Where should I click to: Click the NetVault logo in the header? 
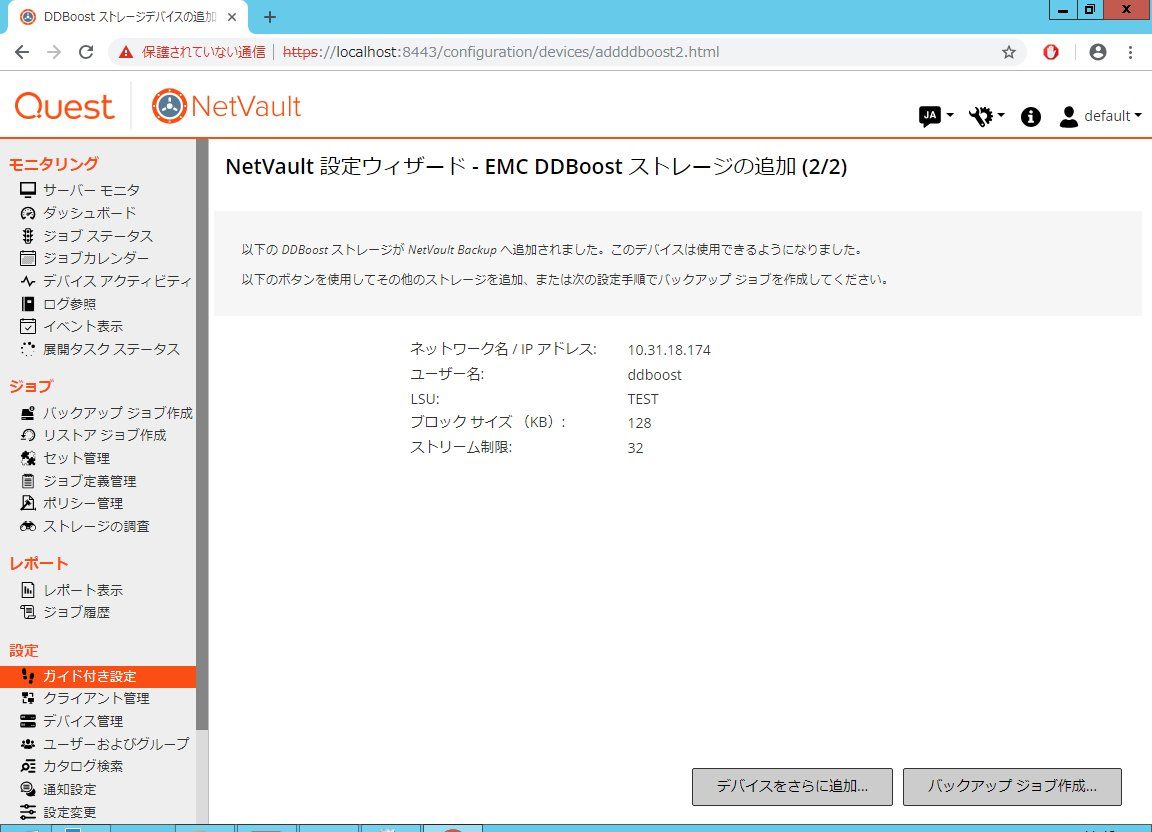pyautogui.click(x=226, y=106)
